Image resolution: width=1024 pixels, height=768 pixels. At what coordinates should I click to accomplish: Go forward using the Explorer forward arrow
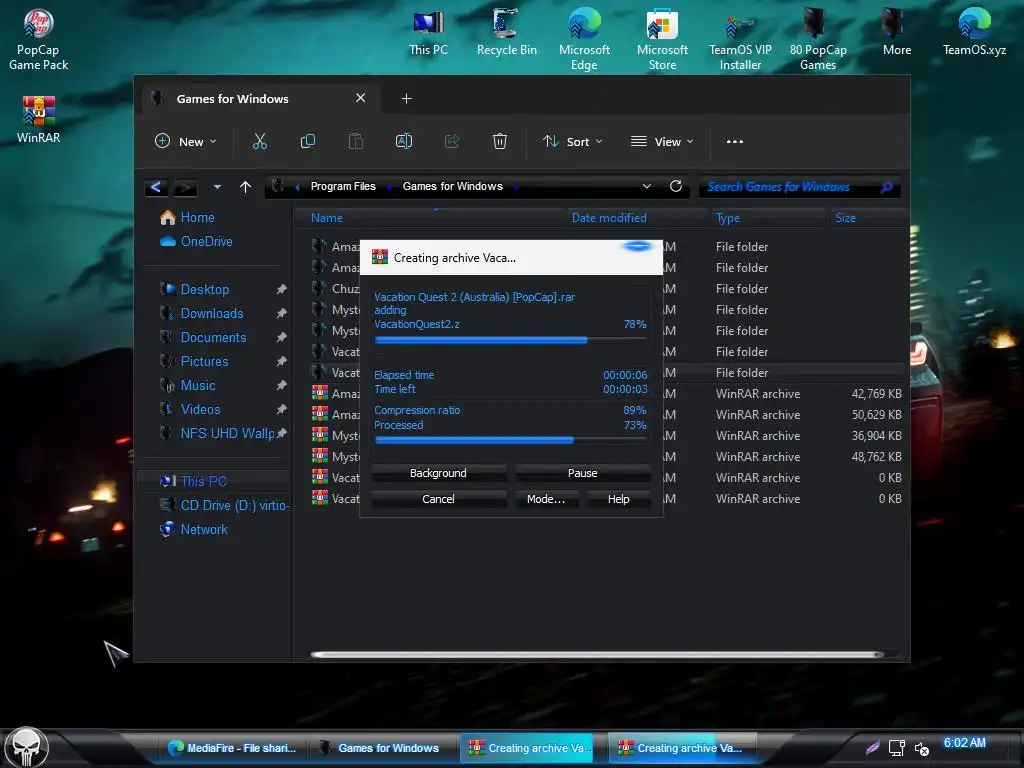point(185,187)
